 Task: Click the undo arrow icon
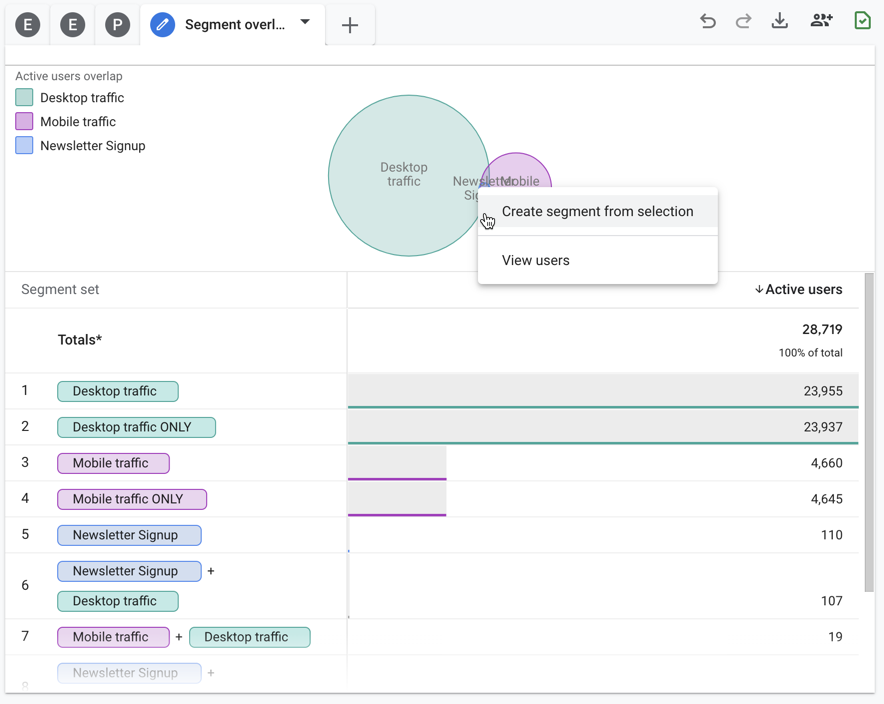point(708,21)
